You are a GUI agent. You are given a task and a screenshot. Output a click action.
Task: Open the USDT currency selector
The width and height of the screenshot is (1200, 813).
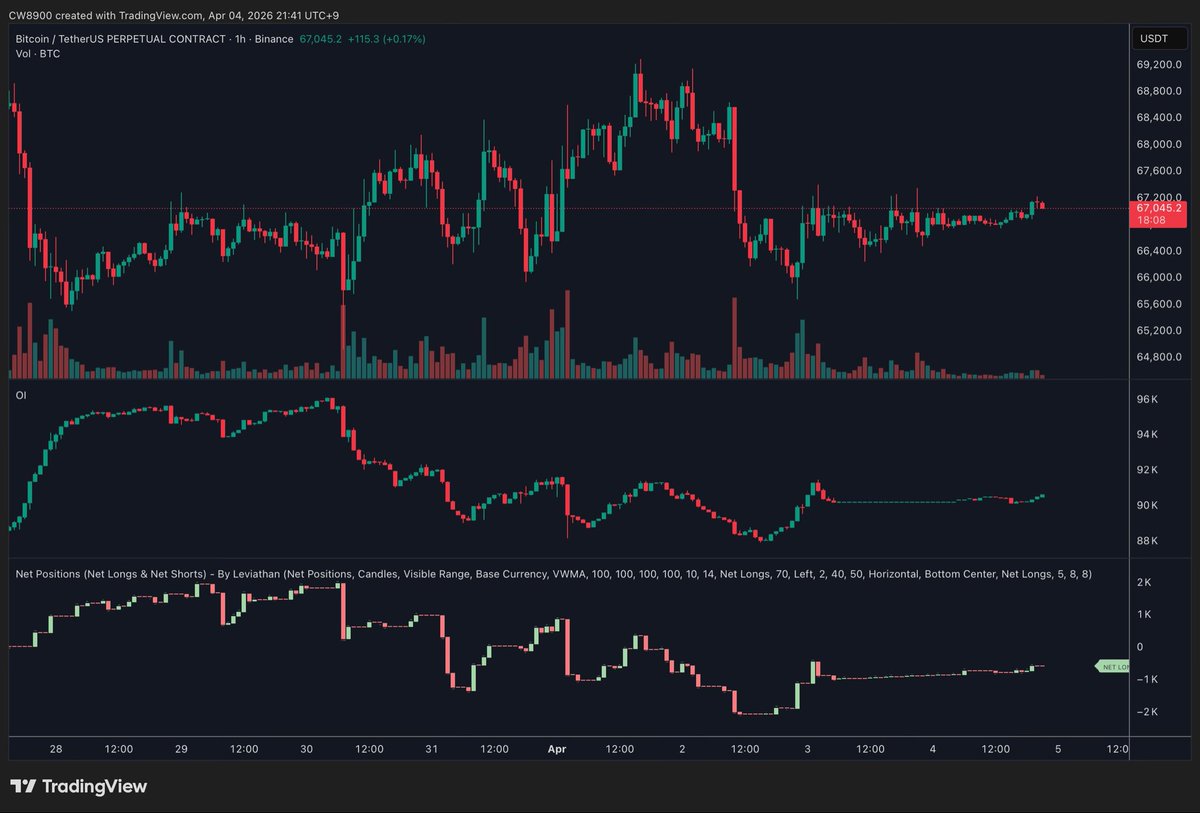(x=1155, y=39)
